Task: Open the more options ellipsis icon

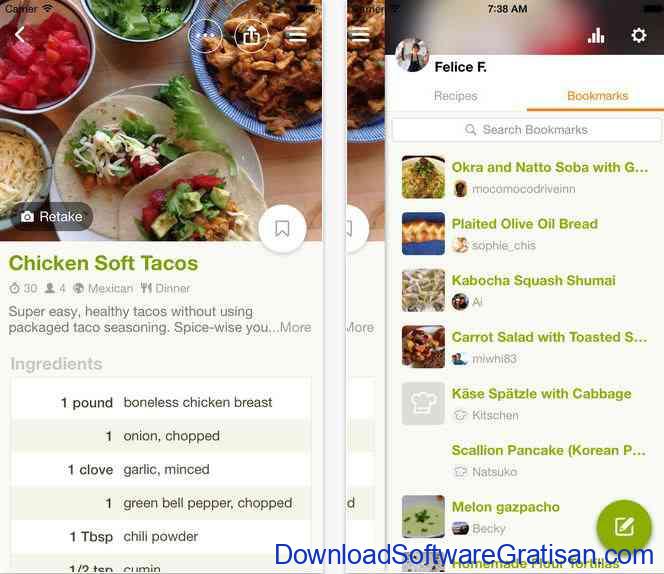Action: [205, 36]
